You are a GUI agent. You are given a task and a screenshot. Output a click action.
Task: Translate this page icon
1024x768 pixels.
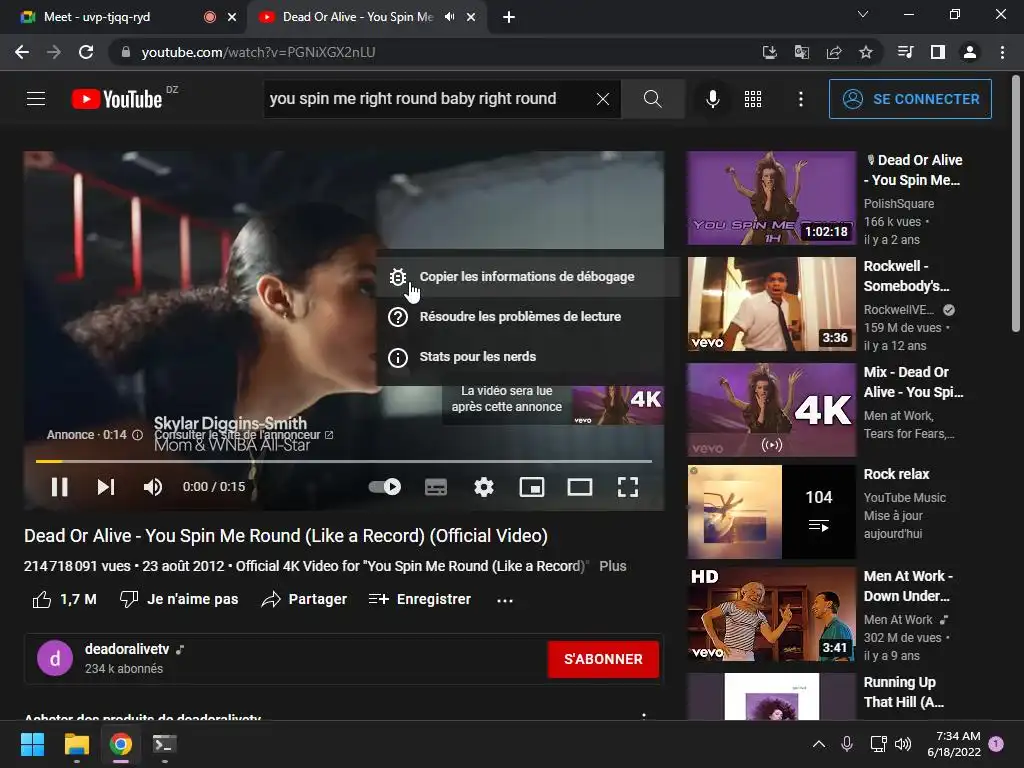coord(802,52)
